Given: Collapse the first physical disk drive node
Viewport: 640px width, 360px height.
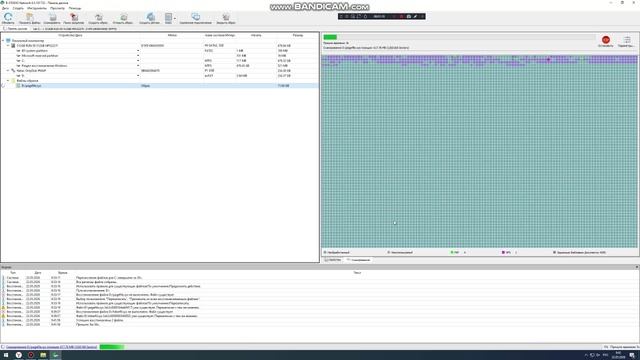Looking at the screenshot, I should [x=8, y=46].
